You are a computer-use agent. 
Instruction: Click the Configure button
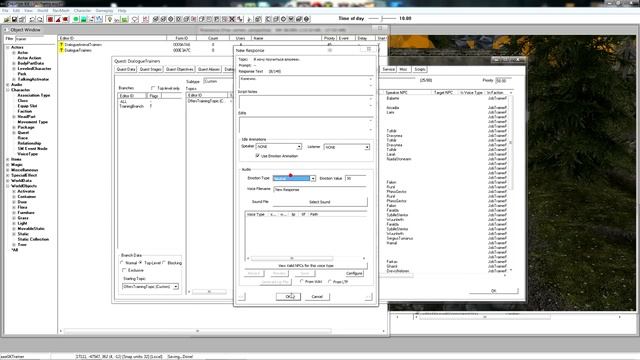[x=354, y=273]
